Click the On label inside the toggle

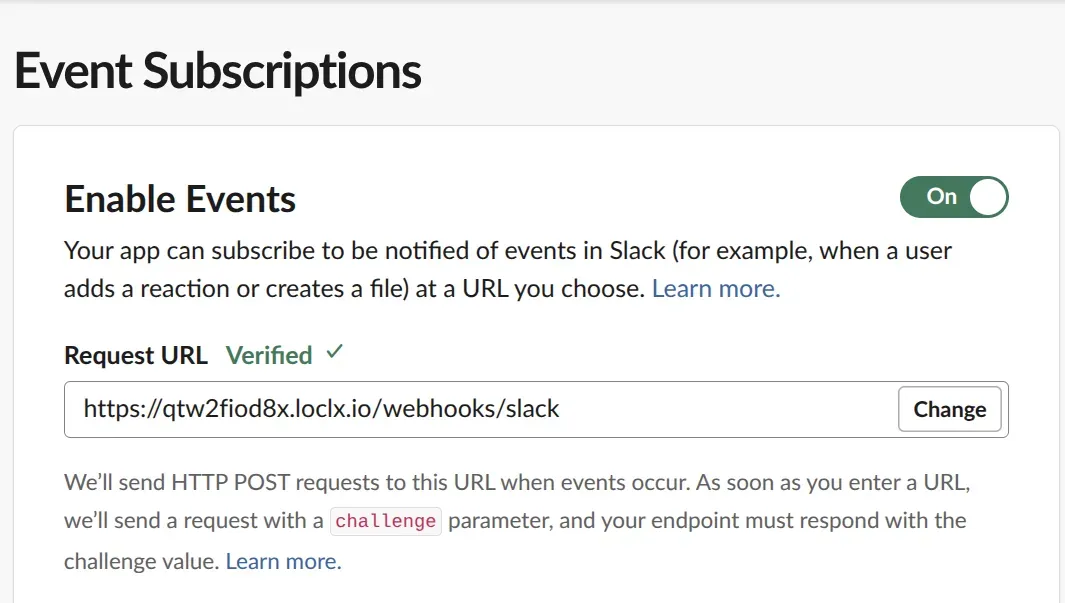tap(940, 197)
